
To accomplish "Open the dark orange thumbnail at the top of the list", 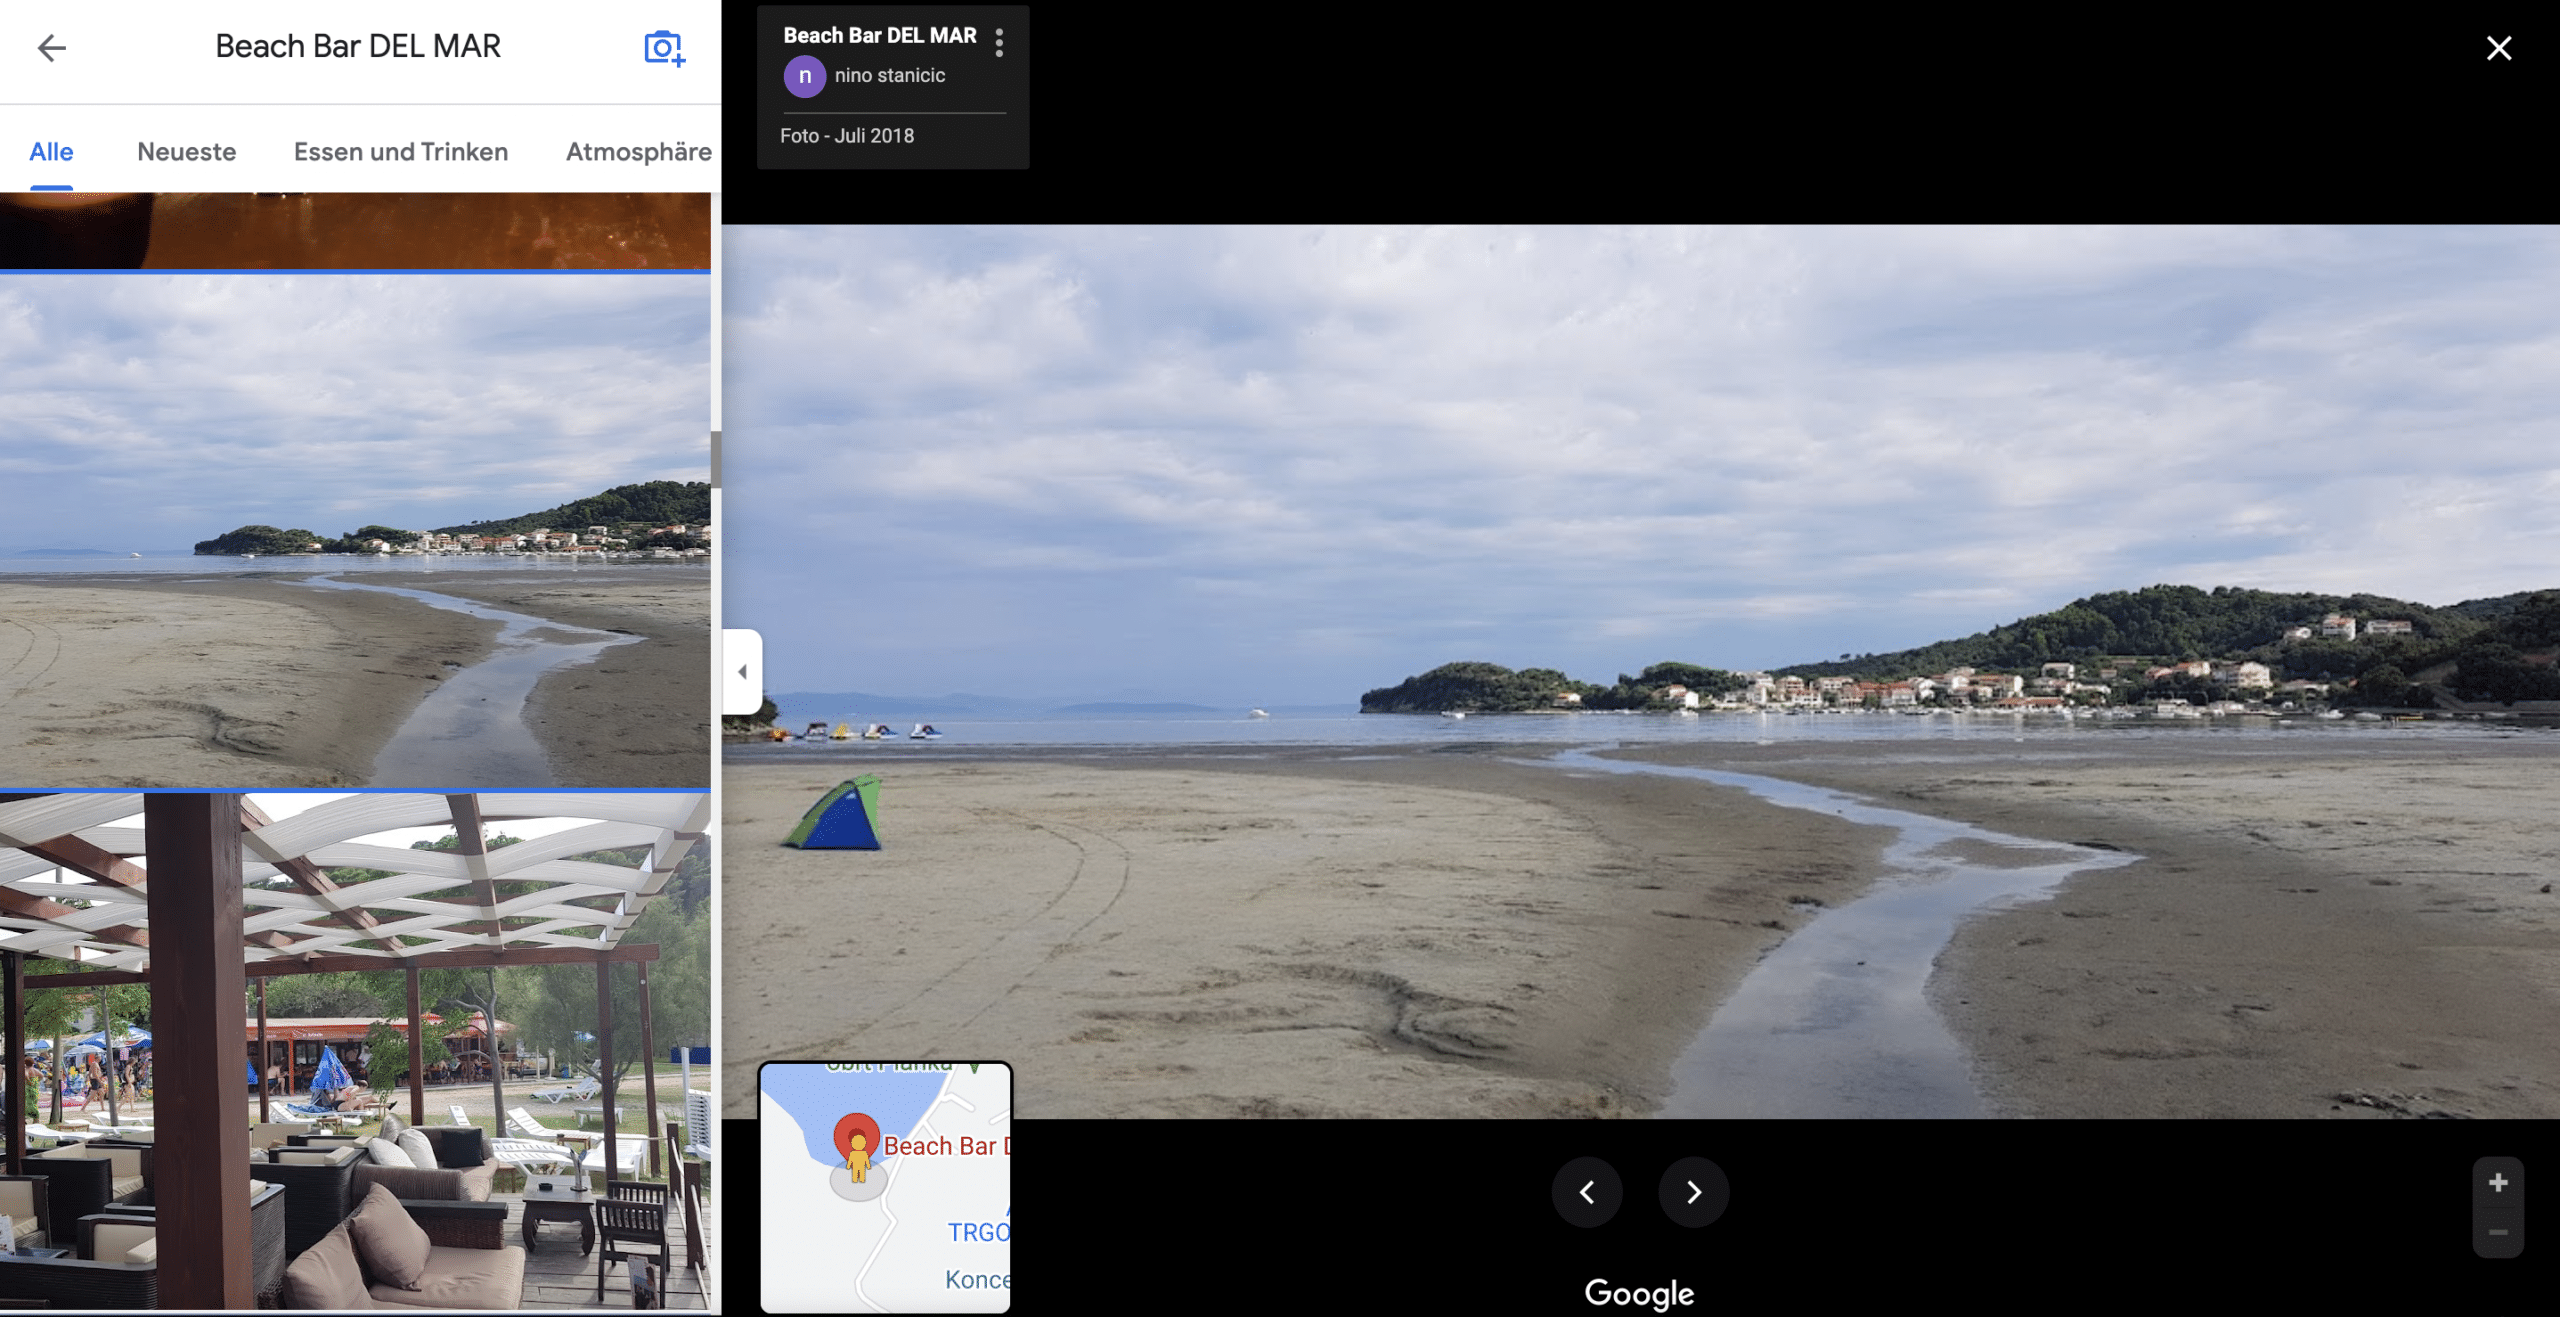I will click(x=355, y=230).
